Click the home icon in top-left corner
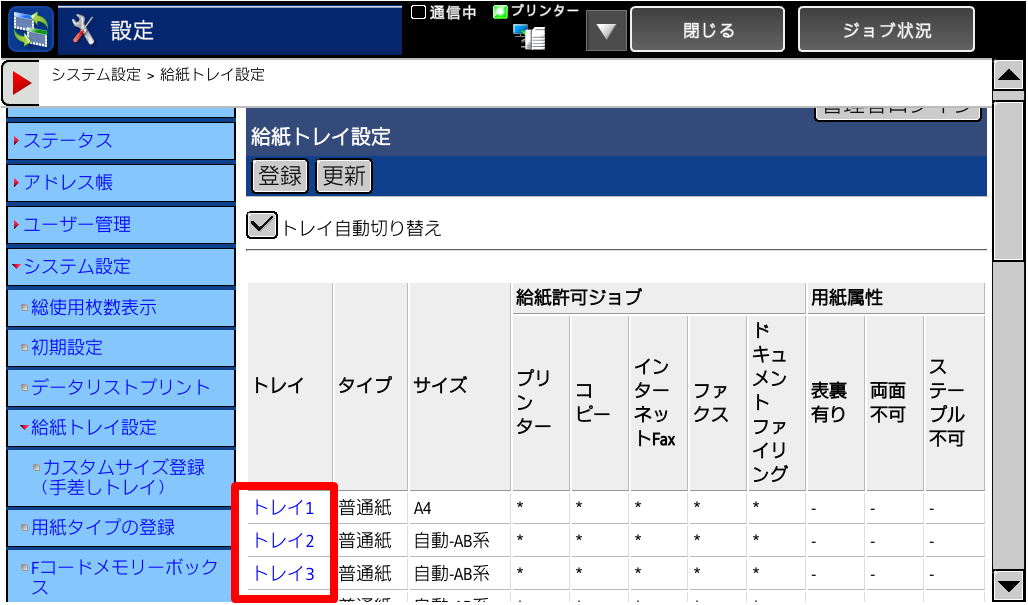The image size is (1028, 605). tap(29, 30)
